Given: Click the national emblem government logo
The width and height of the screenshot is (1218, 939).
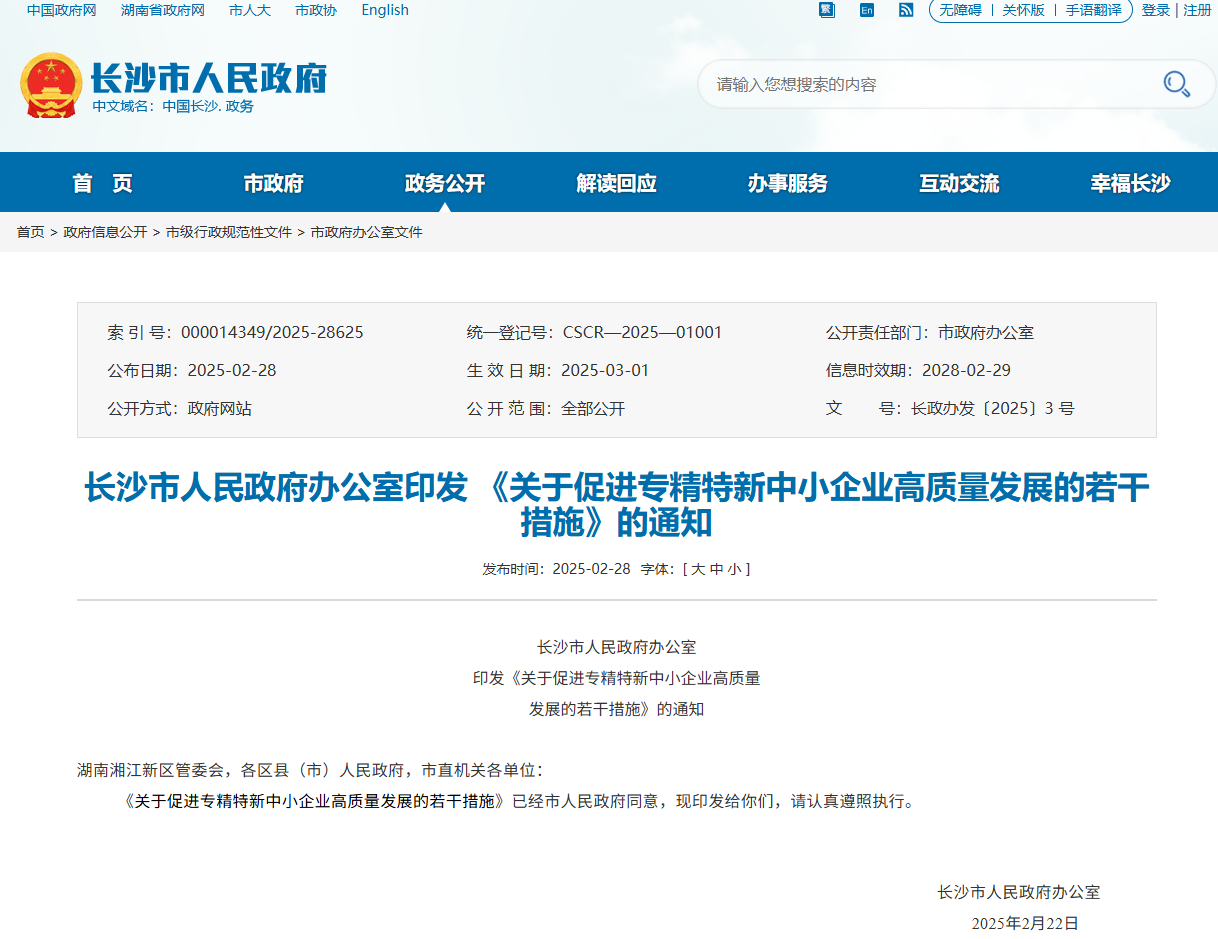Looking at the screenshot, I should click(51, 85).
